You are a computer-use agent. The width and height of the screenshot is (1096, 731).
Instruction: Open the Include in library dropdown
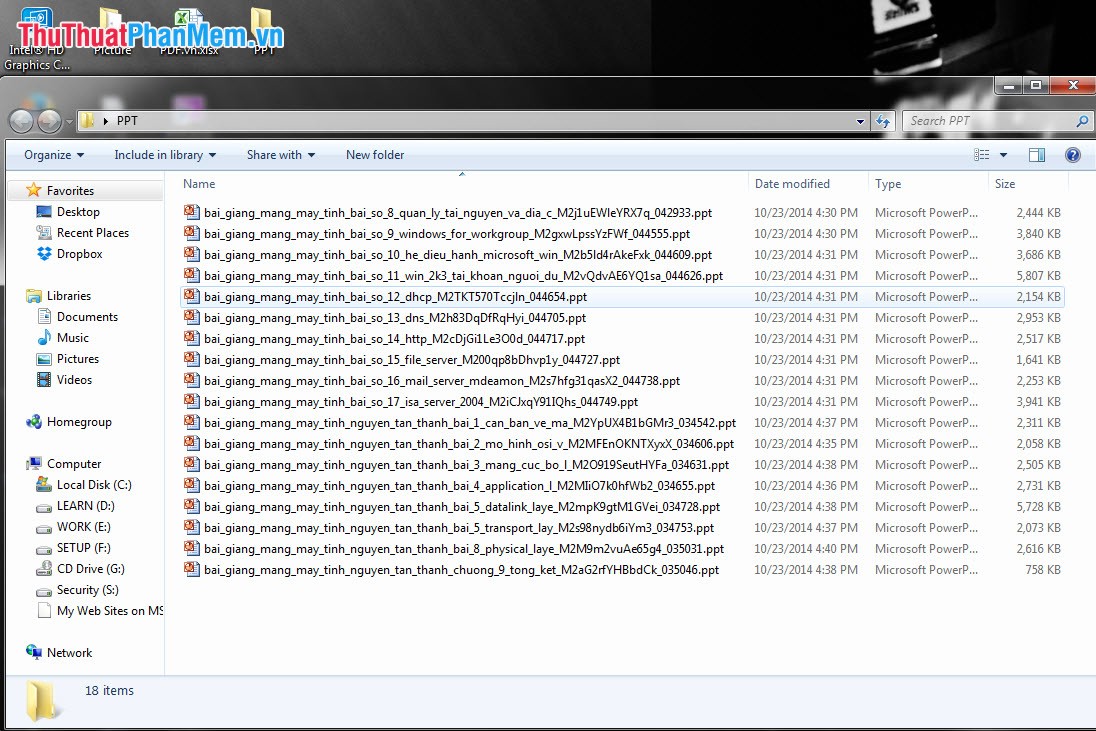pos(164,154)
